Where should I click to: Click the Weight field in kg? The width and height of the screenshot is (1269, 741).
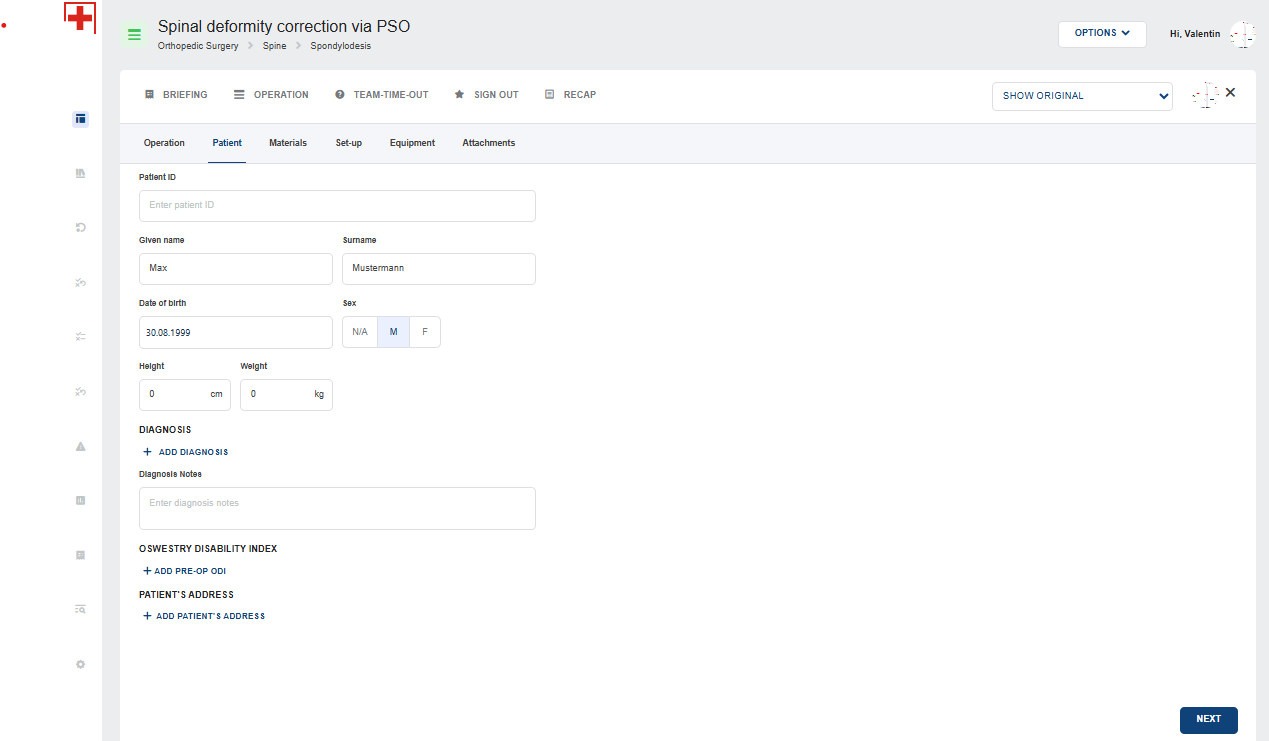(x=286, y=395)
